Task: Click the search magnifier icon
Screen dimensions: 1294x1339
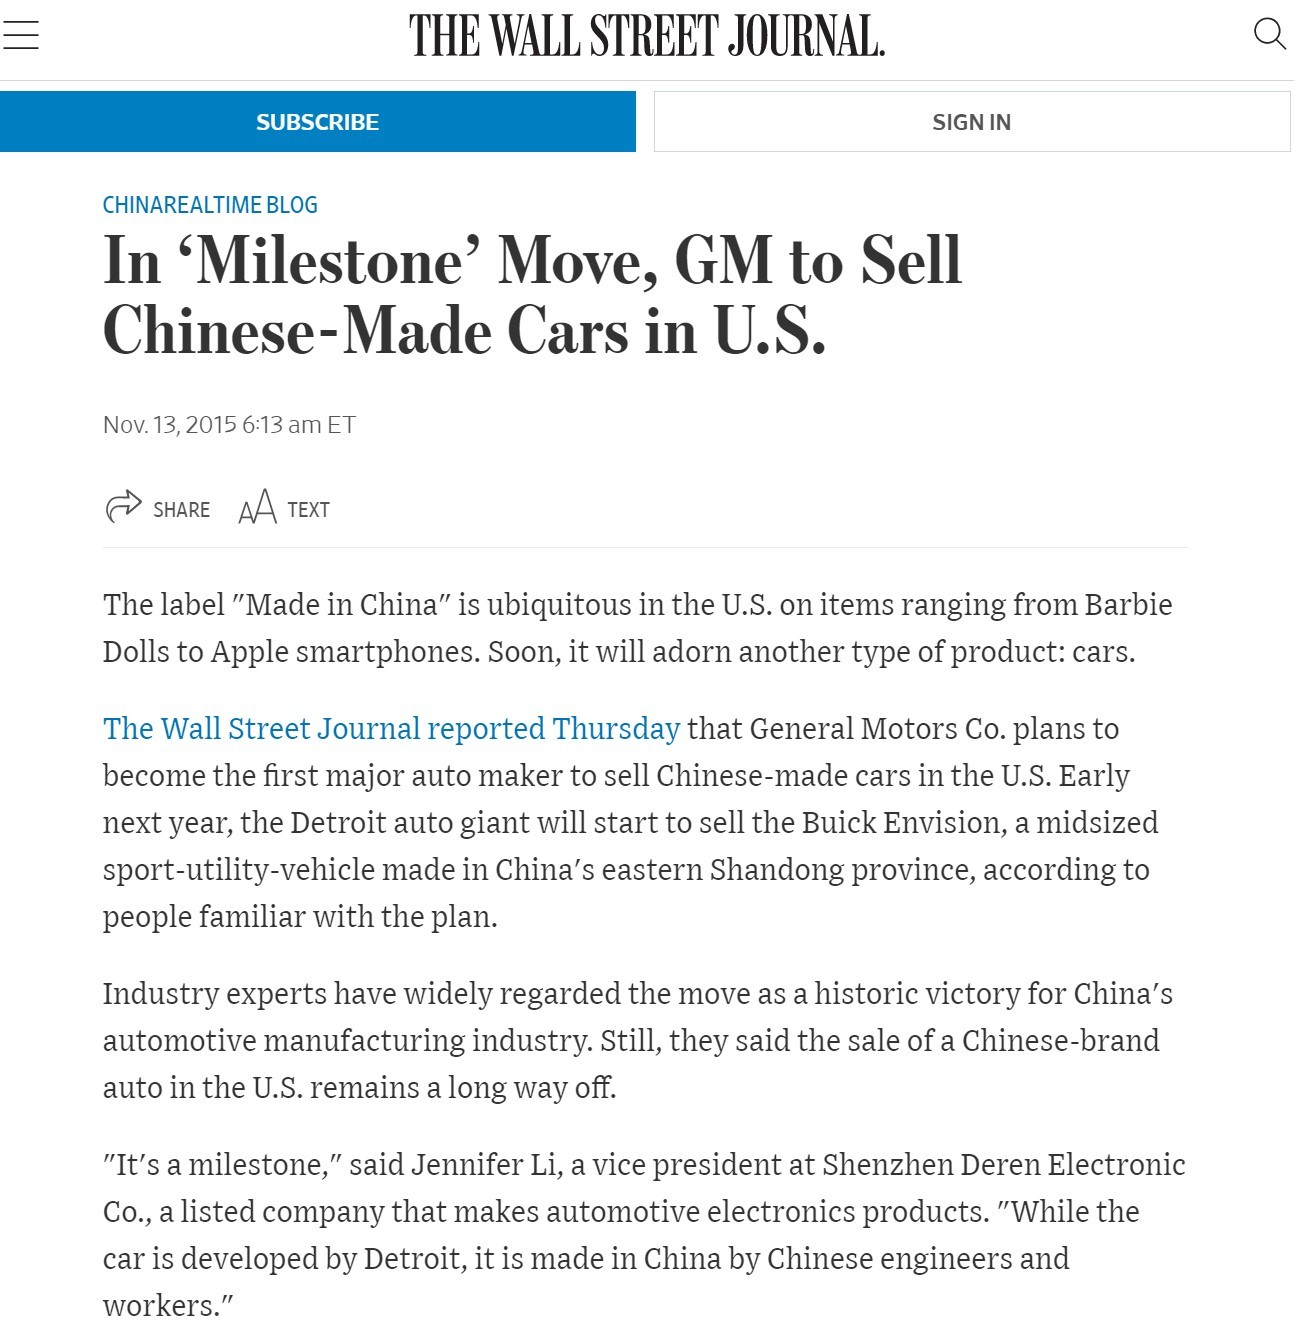Action: click(x=1269, y=34)
